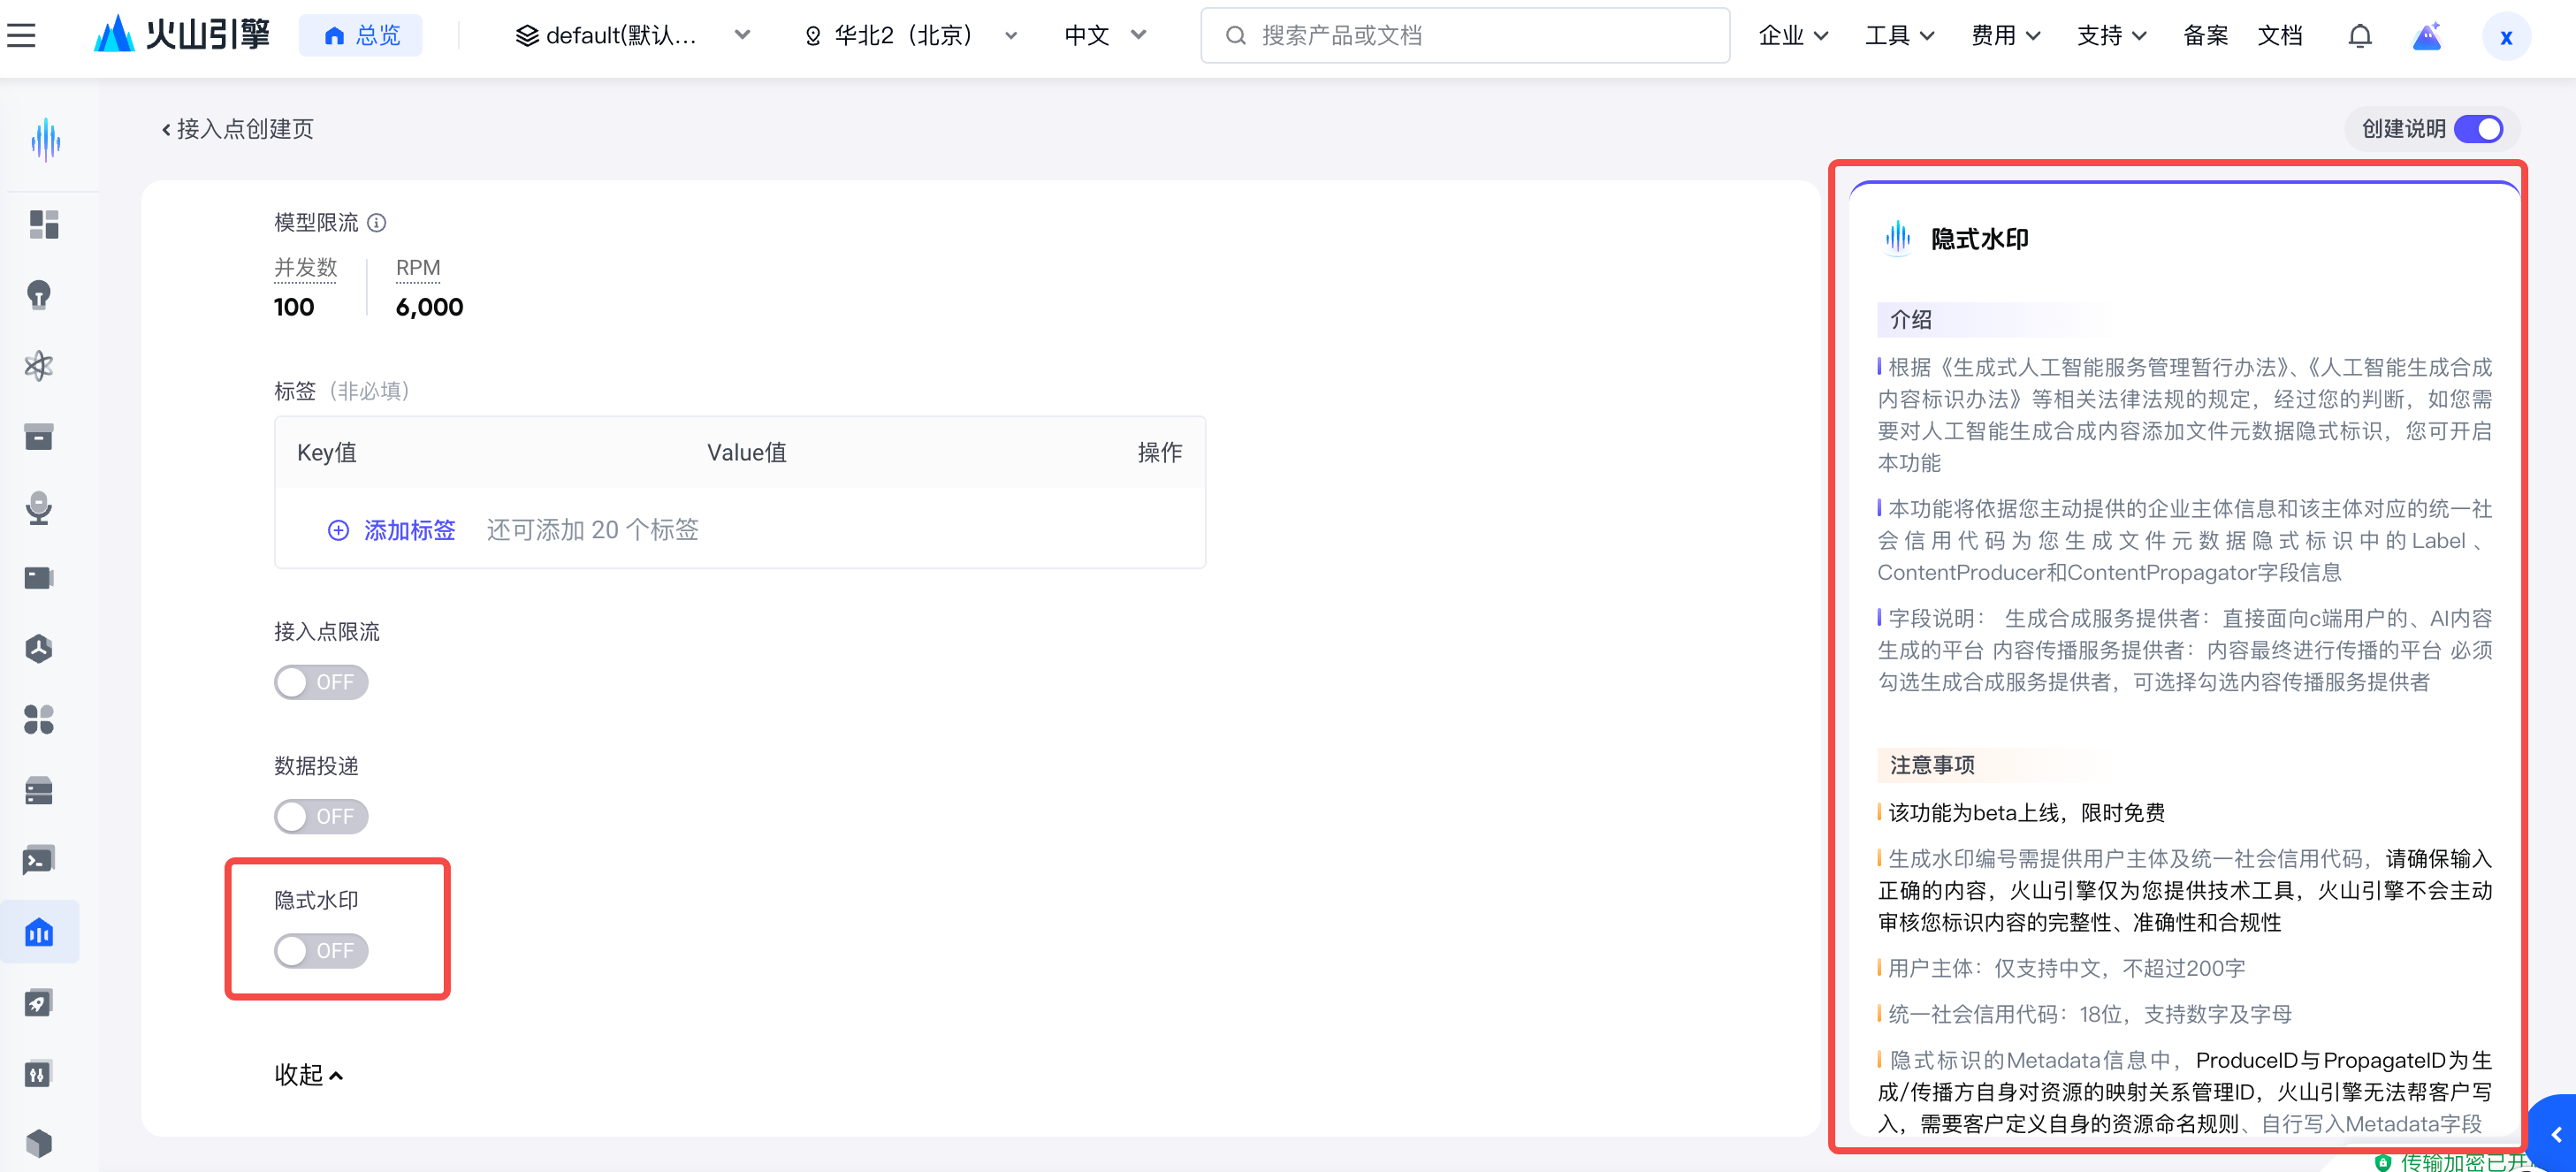Click the user avatar 'x' icon
The height and width of the screenshot is (1172, 2576).
2505,36
